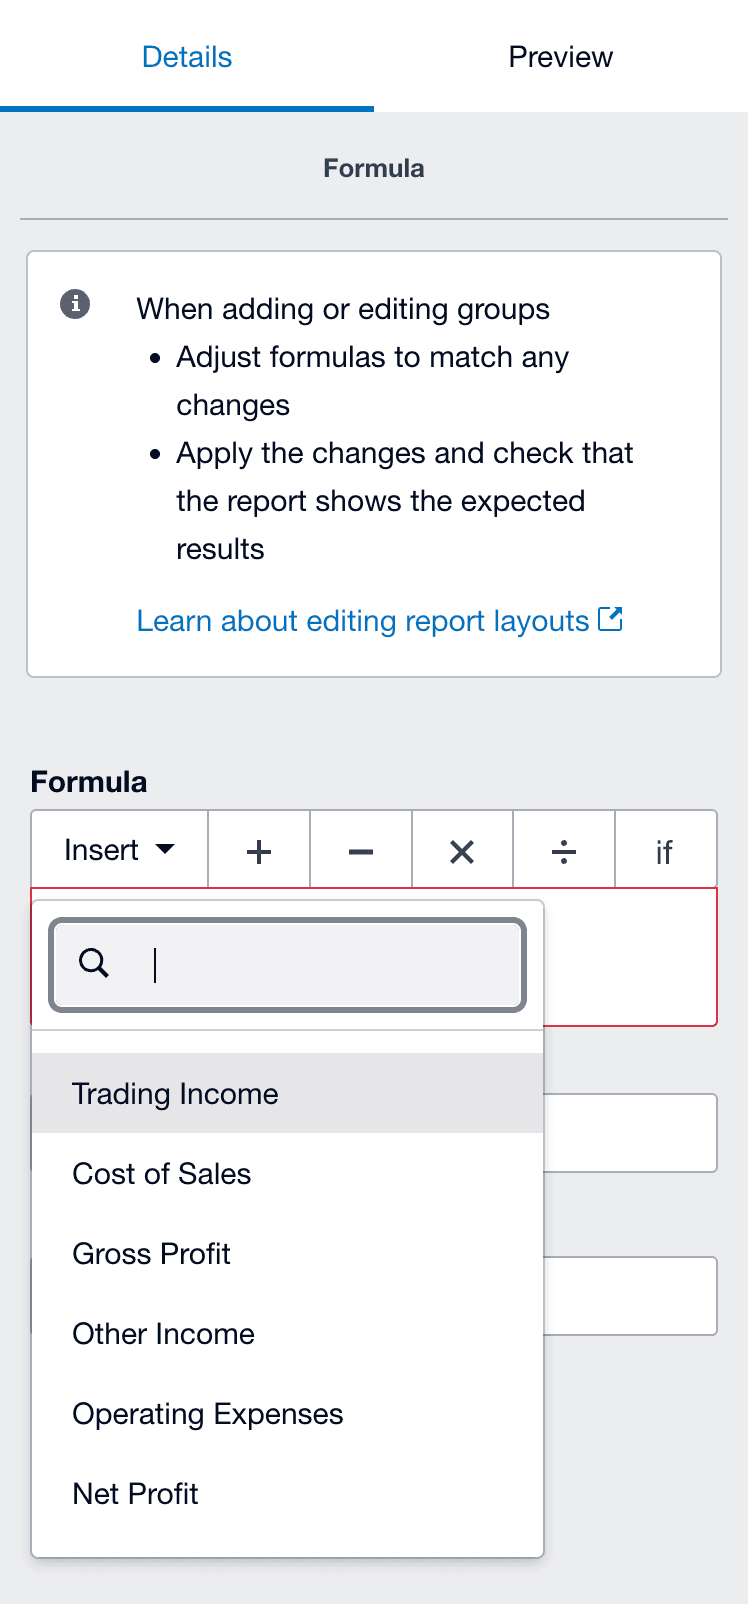This screenshot has width=748, height=1604.
Task: Select the addition operator in the formula toolbar
Action: pyautogui.click(x=258, y=851)
